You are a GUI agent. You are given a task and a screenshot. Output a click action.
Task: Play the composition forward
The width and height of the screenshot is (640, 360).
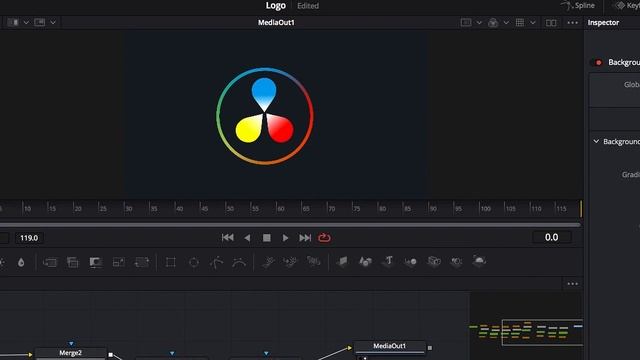tap(285, 238)
